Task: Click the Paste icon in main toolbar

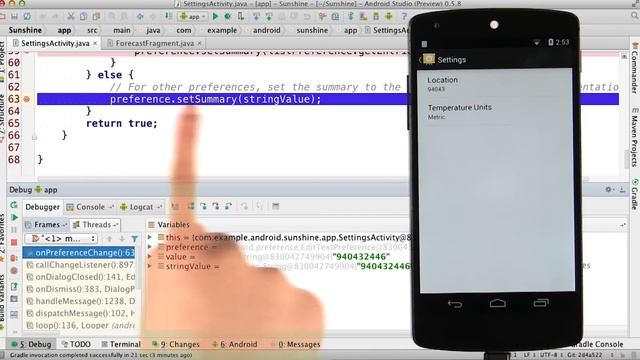Action: [96, 16]
